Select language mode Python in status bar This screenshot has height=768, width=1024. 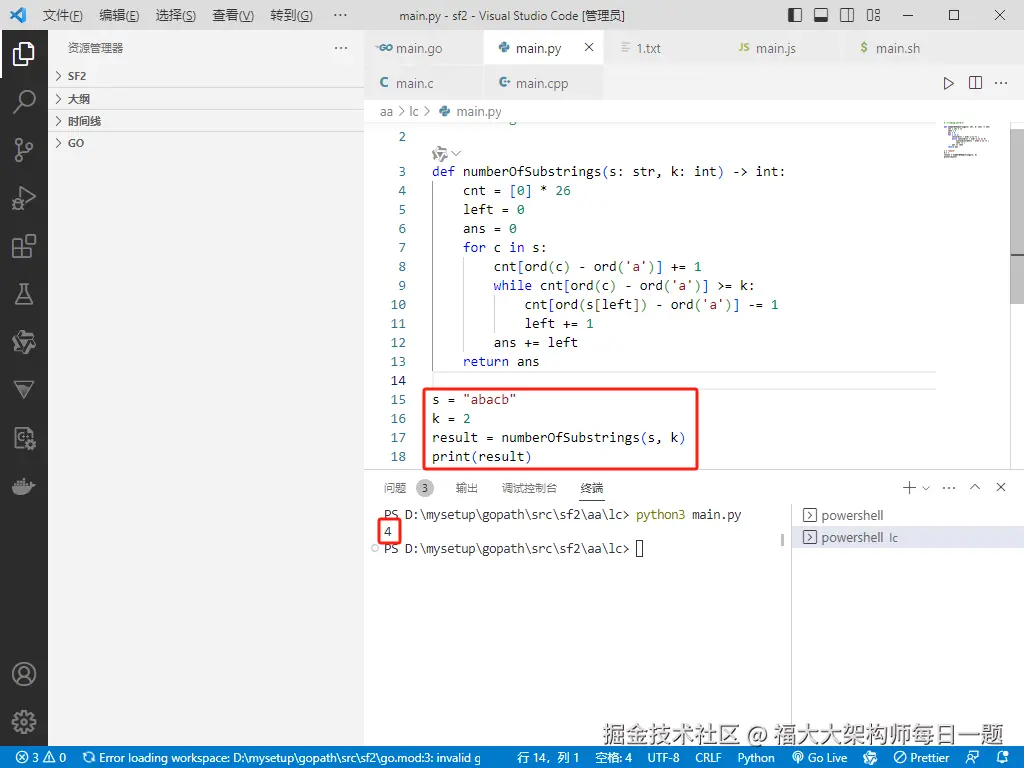point(756,758)
